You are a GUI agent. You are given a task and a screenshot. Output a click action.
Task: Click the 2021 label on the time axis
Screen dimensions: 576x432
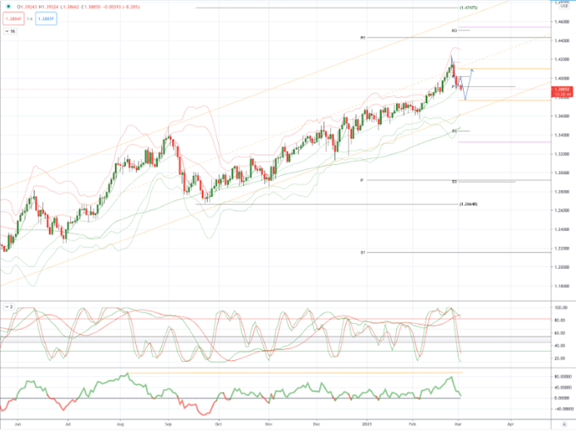[x=366, y=424]
